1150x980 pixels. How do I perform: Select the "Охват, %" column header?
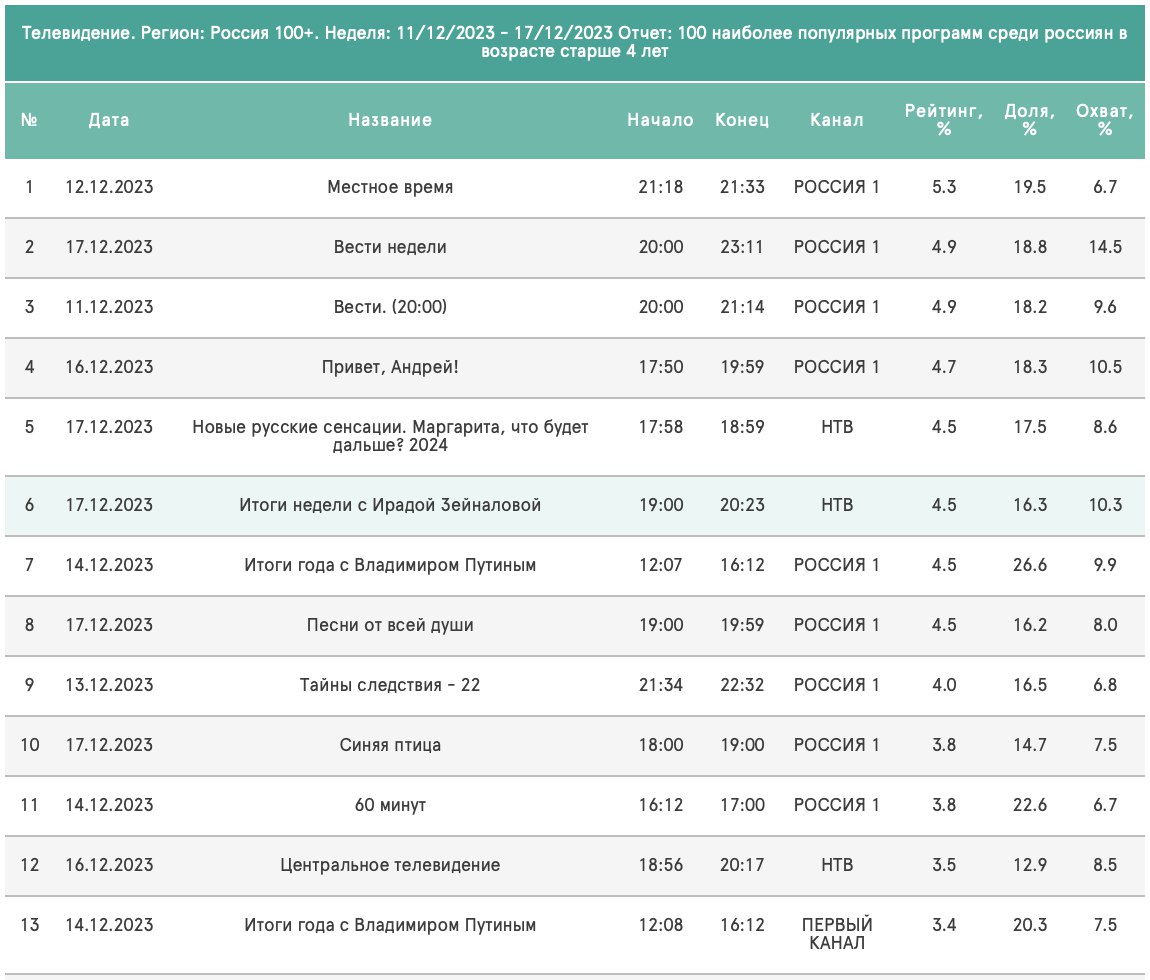point(1104,120)
